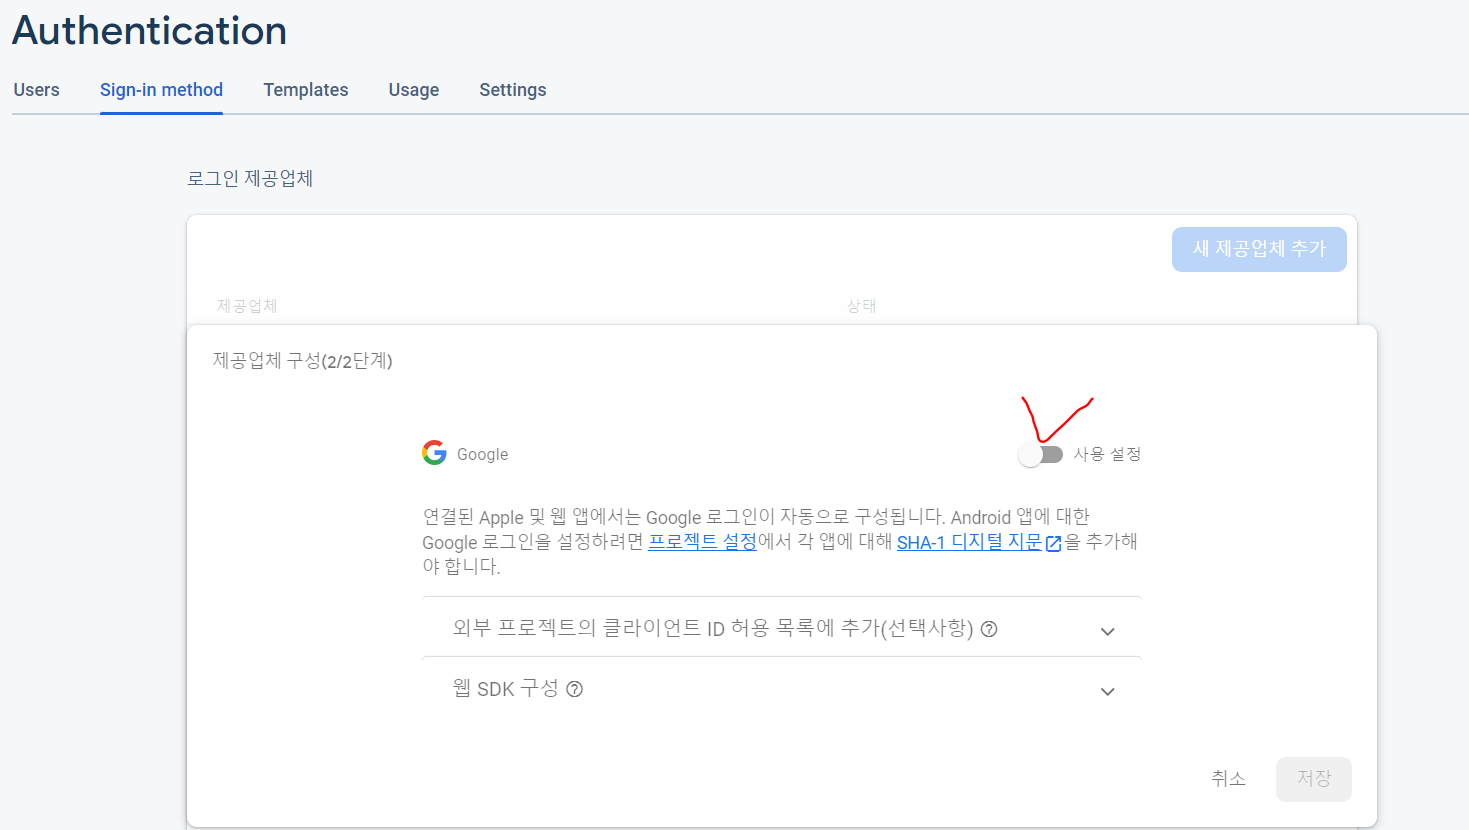Click the 저장 button
The image size is (1469, 830).
(x=1314, y=779)
